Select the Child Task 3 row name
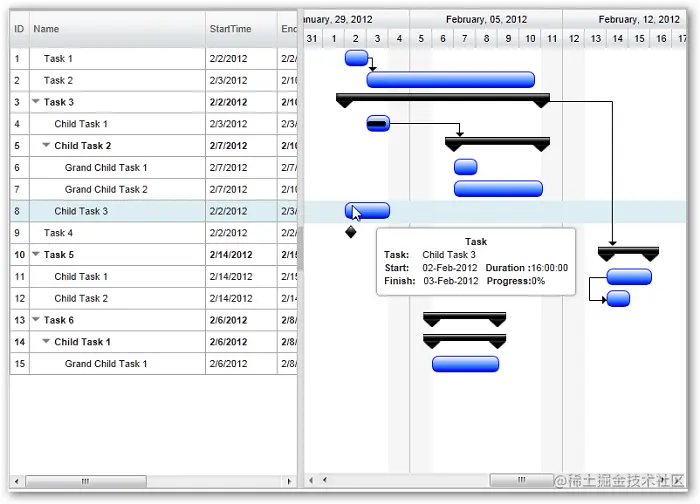This screenshot has height=504, width=700. [81, 211]
